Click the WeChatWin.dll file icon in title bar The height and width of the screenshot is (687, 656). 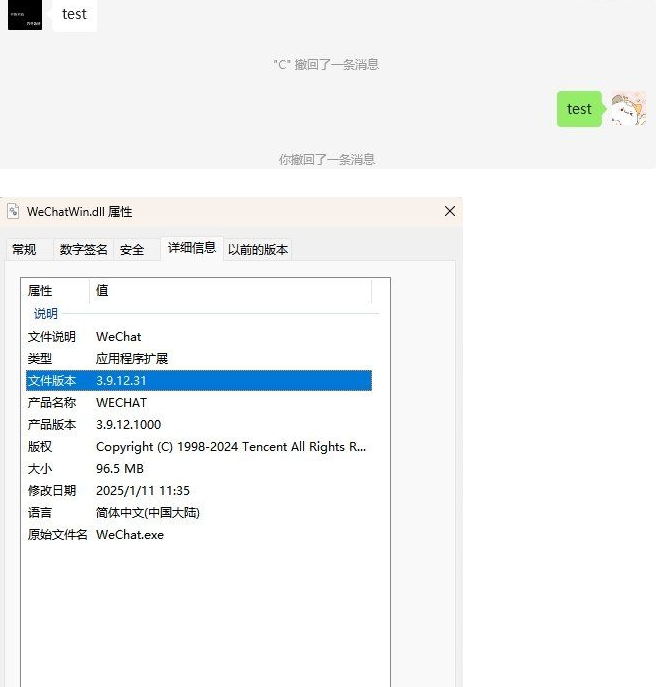tap(13, 211)
